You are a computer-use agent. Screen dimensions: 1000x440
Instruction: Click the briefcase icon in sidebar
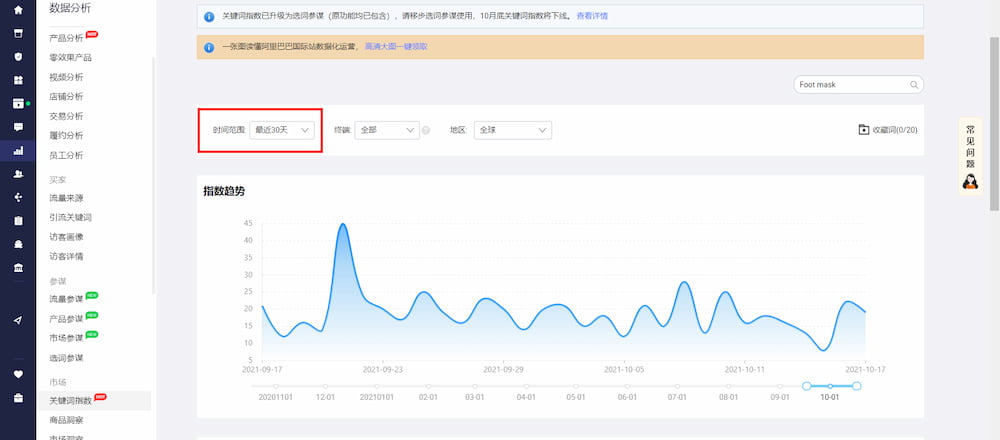[18, 398]
